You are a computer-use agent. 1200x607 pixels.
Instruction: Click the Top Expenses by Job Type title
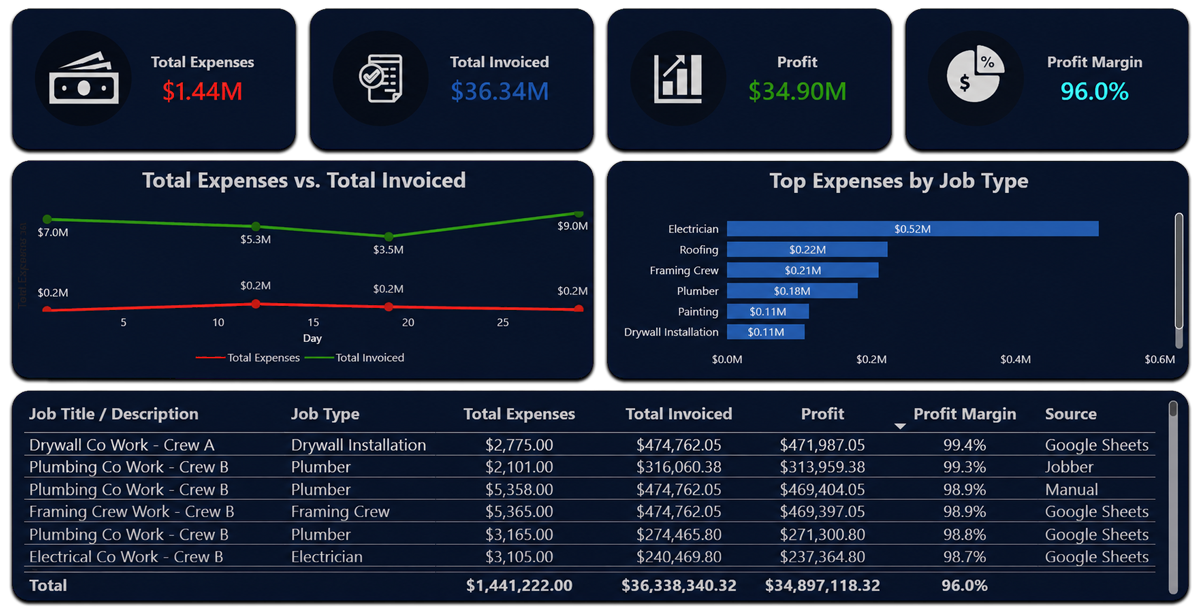(898, 181)
